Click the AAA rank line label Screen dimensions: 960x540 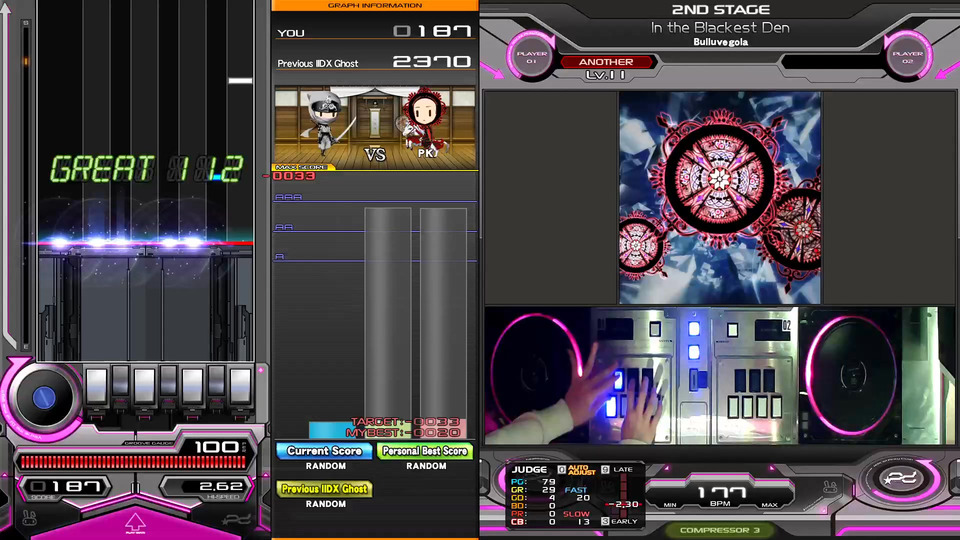coord(288,197)
